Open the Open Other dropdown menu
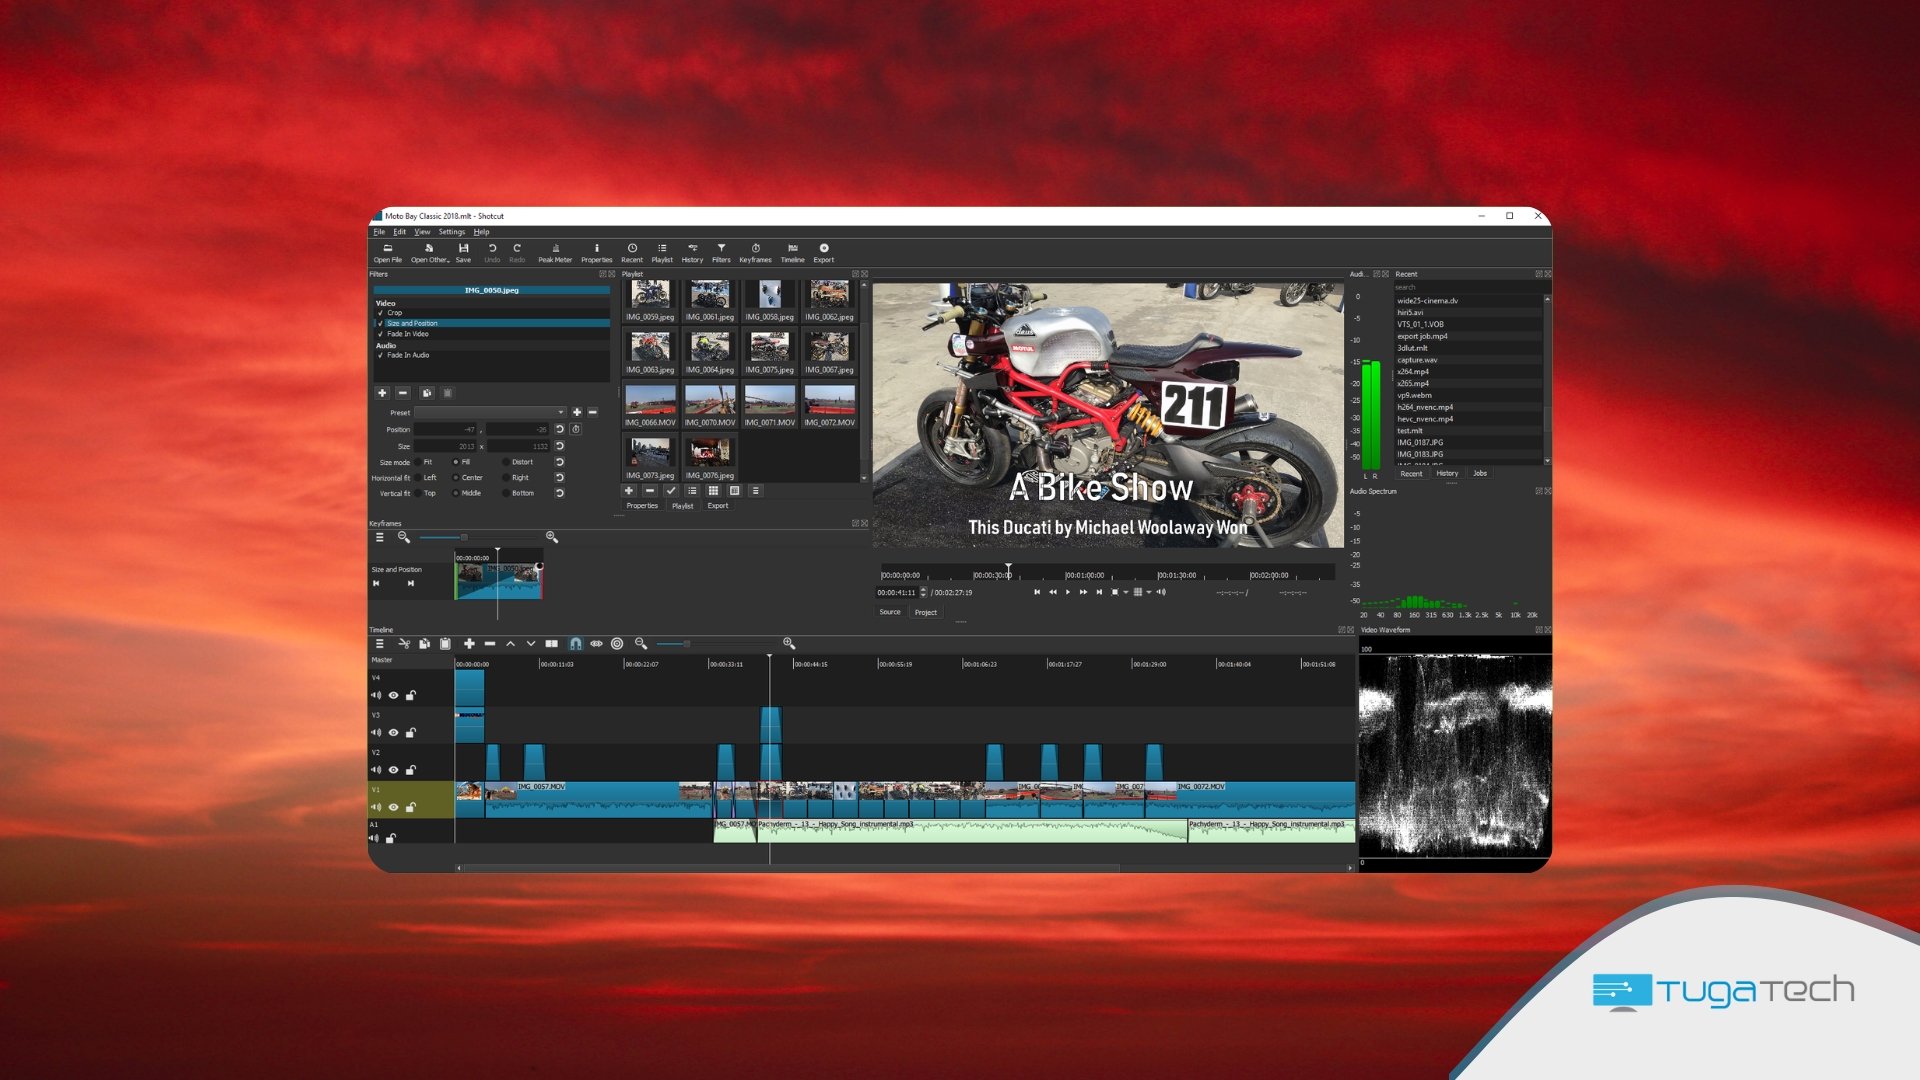The image size is (1920, 1080). click(430, 253)
